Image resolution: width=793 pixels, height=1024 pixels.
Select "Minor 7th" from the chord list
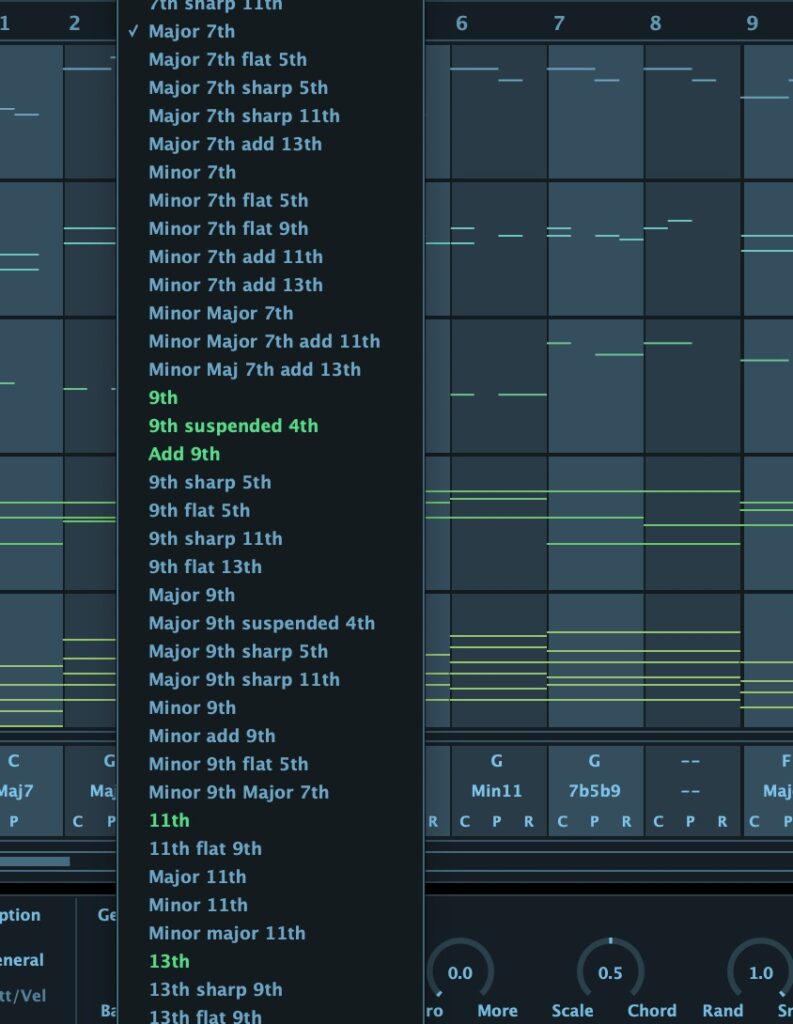[x=192, y=172]
